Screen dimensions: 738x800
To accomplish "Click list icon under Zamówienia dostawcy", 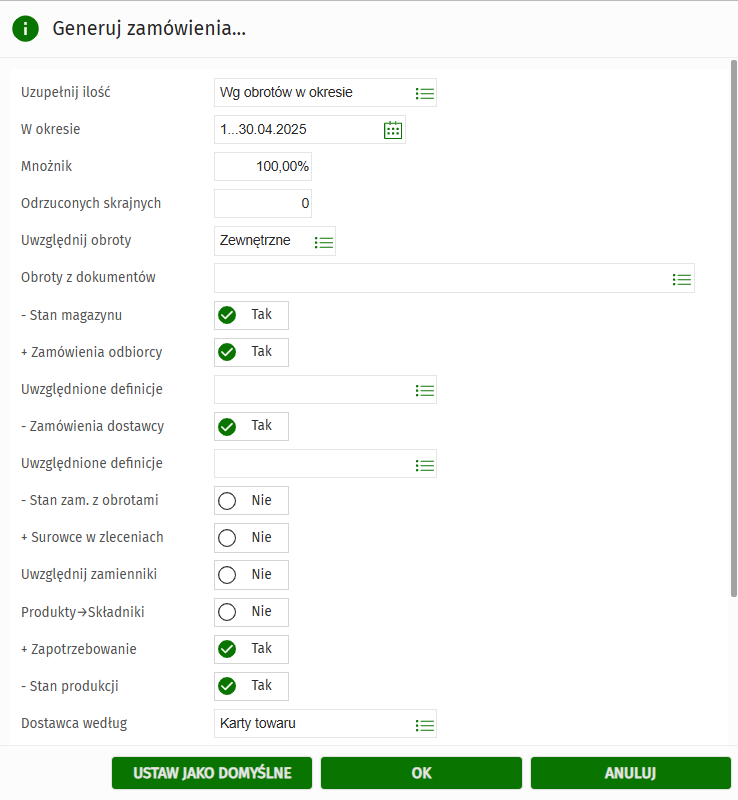I will [425, 465].
